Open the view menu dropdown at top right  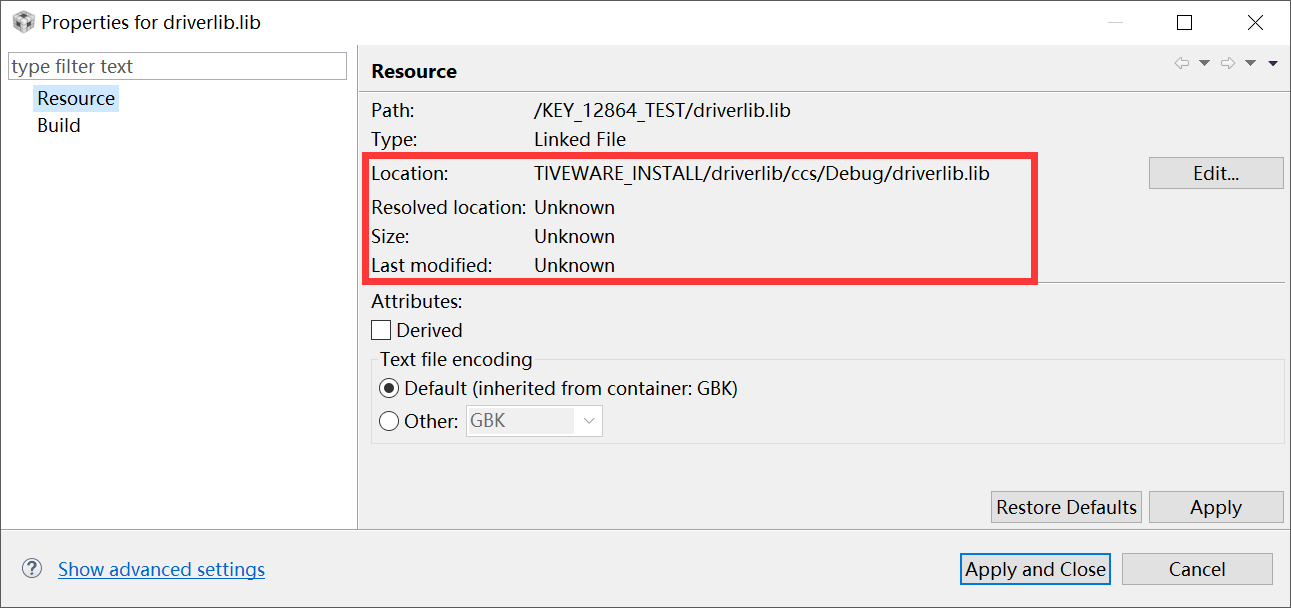1271,62
